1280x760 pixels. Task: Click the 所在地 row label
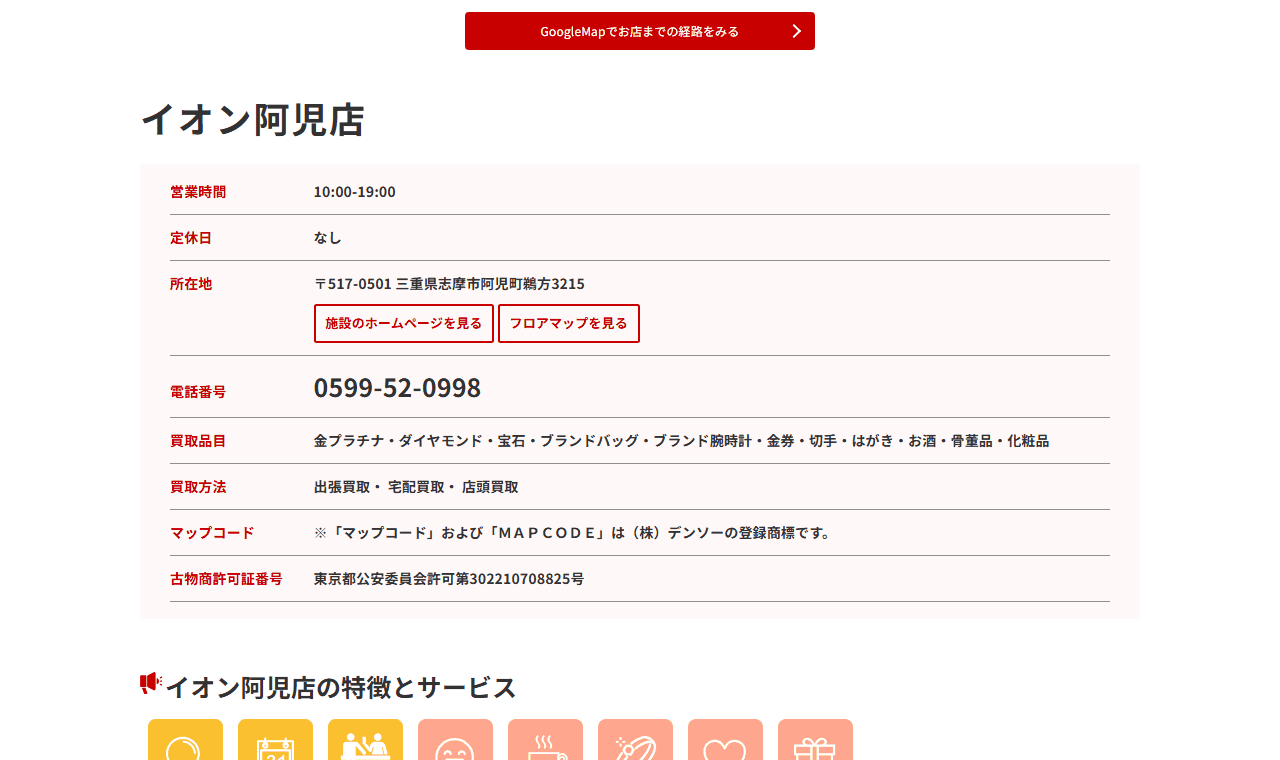click(191, 284)
